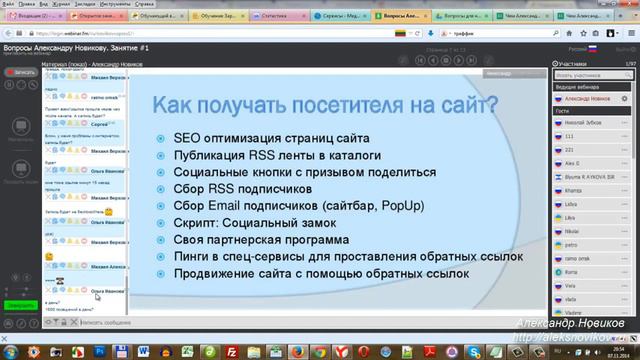Go to first slide in presentation controls

[420, 60]
